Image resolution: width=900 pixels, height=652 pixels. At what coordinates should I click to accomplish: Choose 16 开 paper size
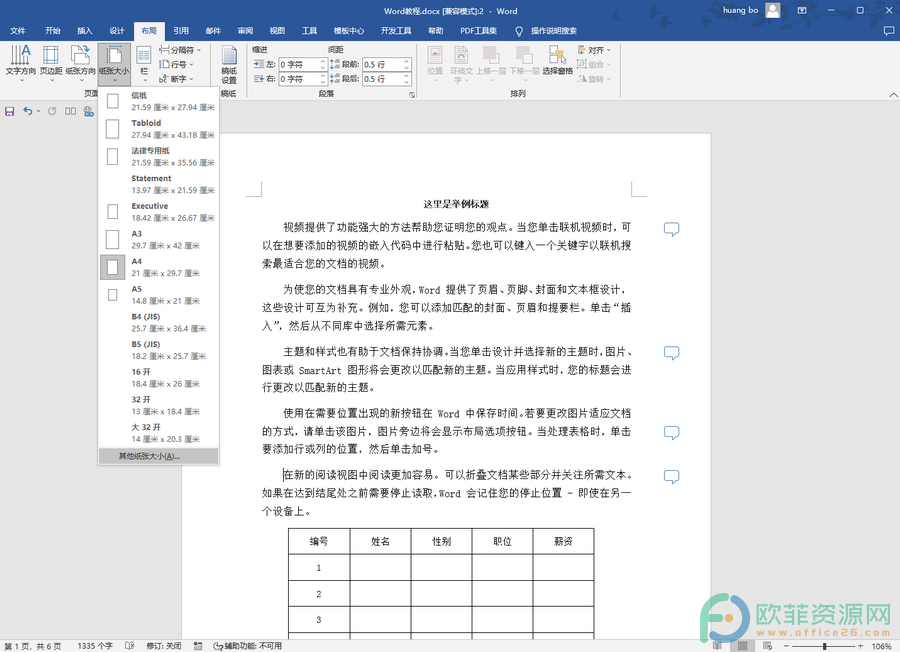(x=158, y=378)
